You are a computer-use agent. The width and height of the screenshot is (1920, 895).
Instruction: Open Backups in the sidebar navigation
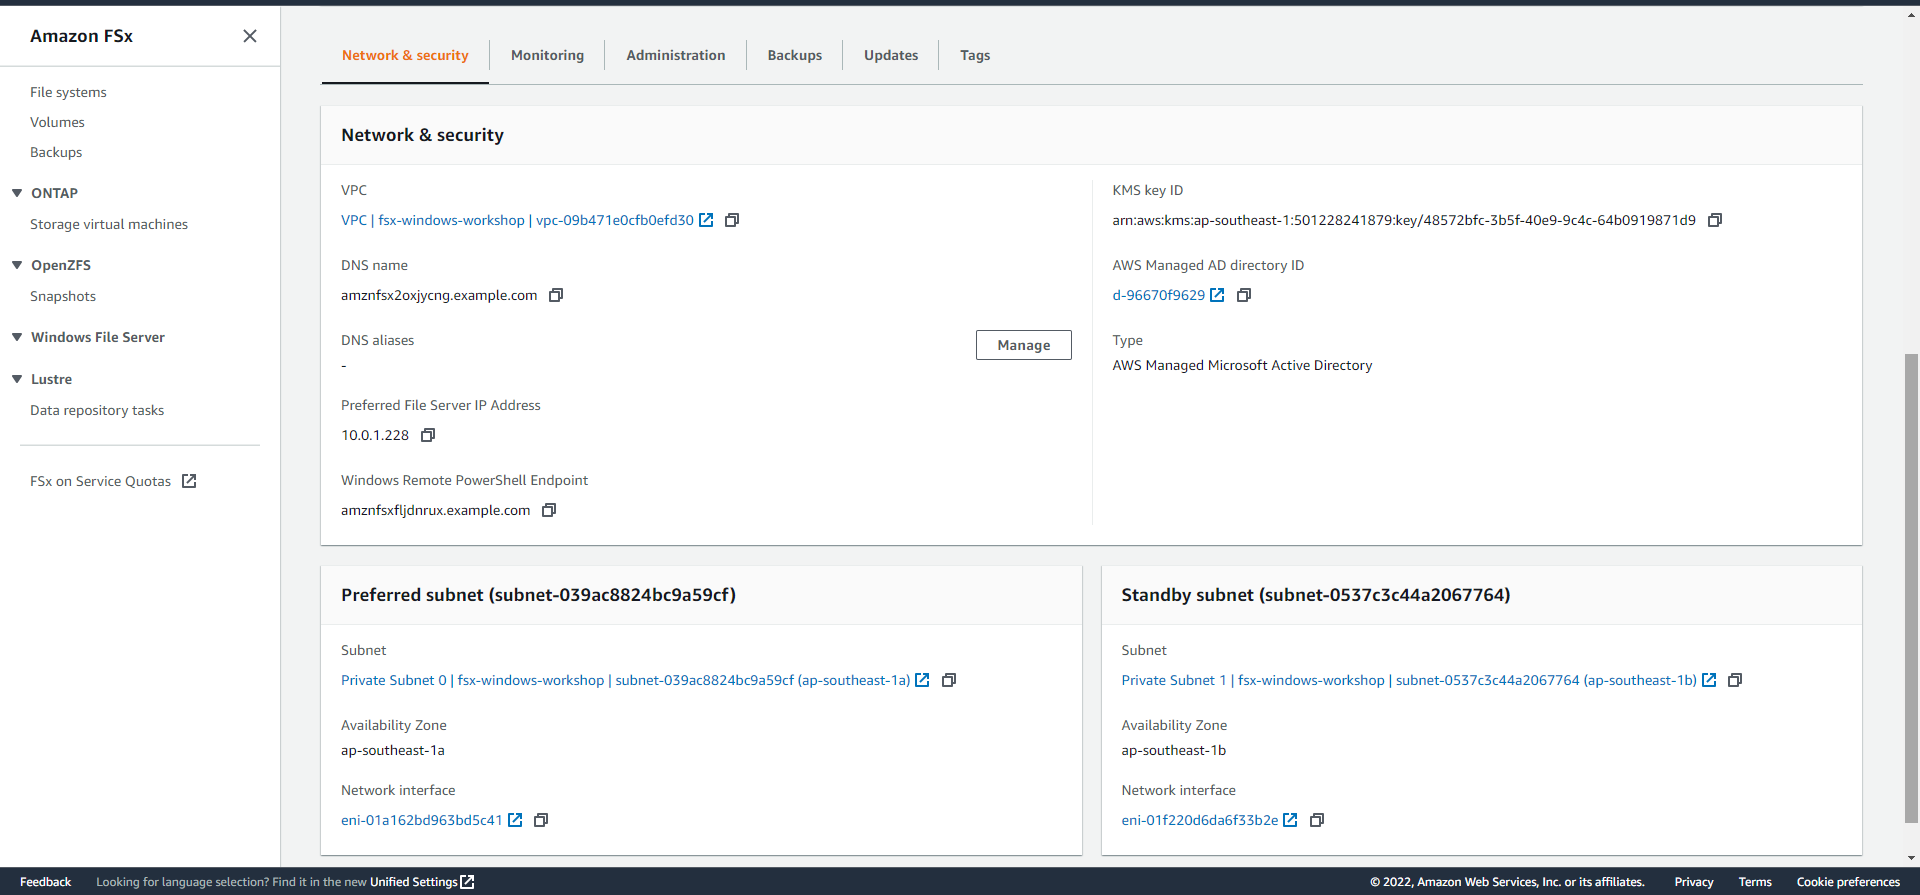[x=56, y=152]
